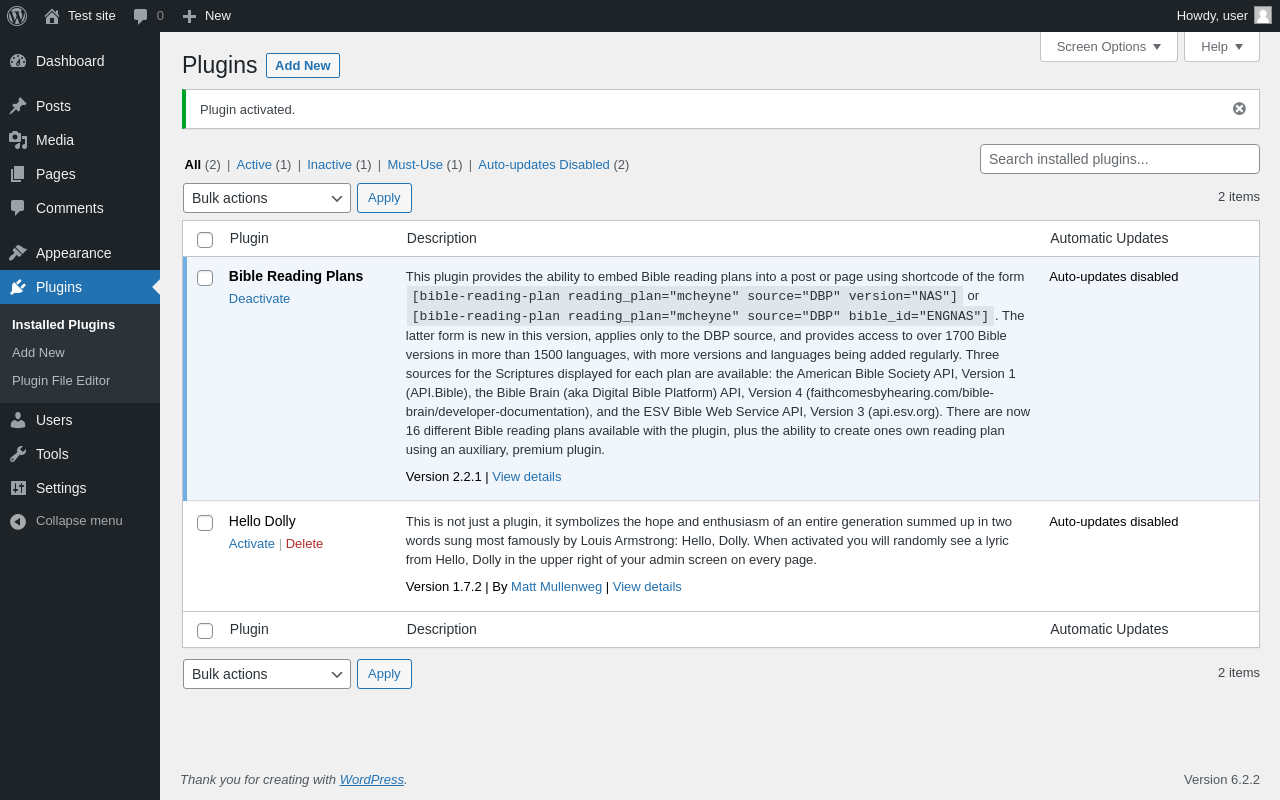Click the Add New button beside Plugins
1280x800 pixels.
[x=303, y=66]
